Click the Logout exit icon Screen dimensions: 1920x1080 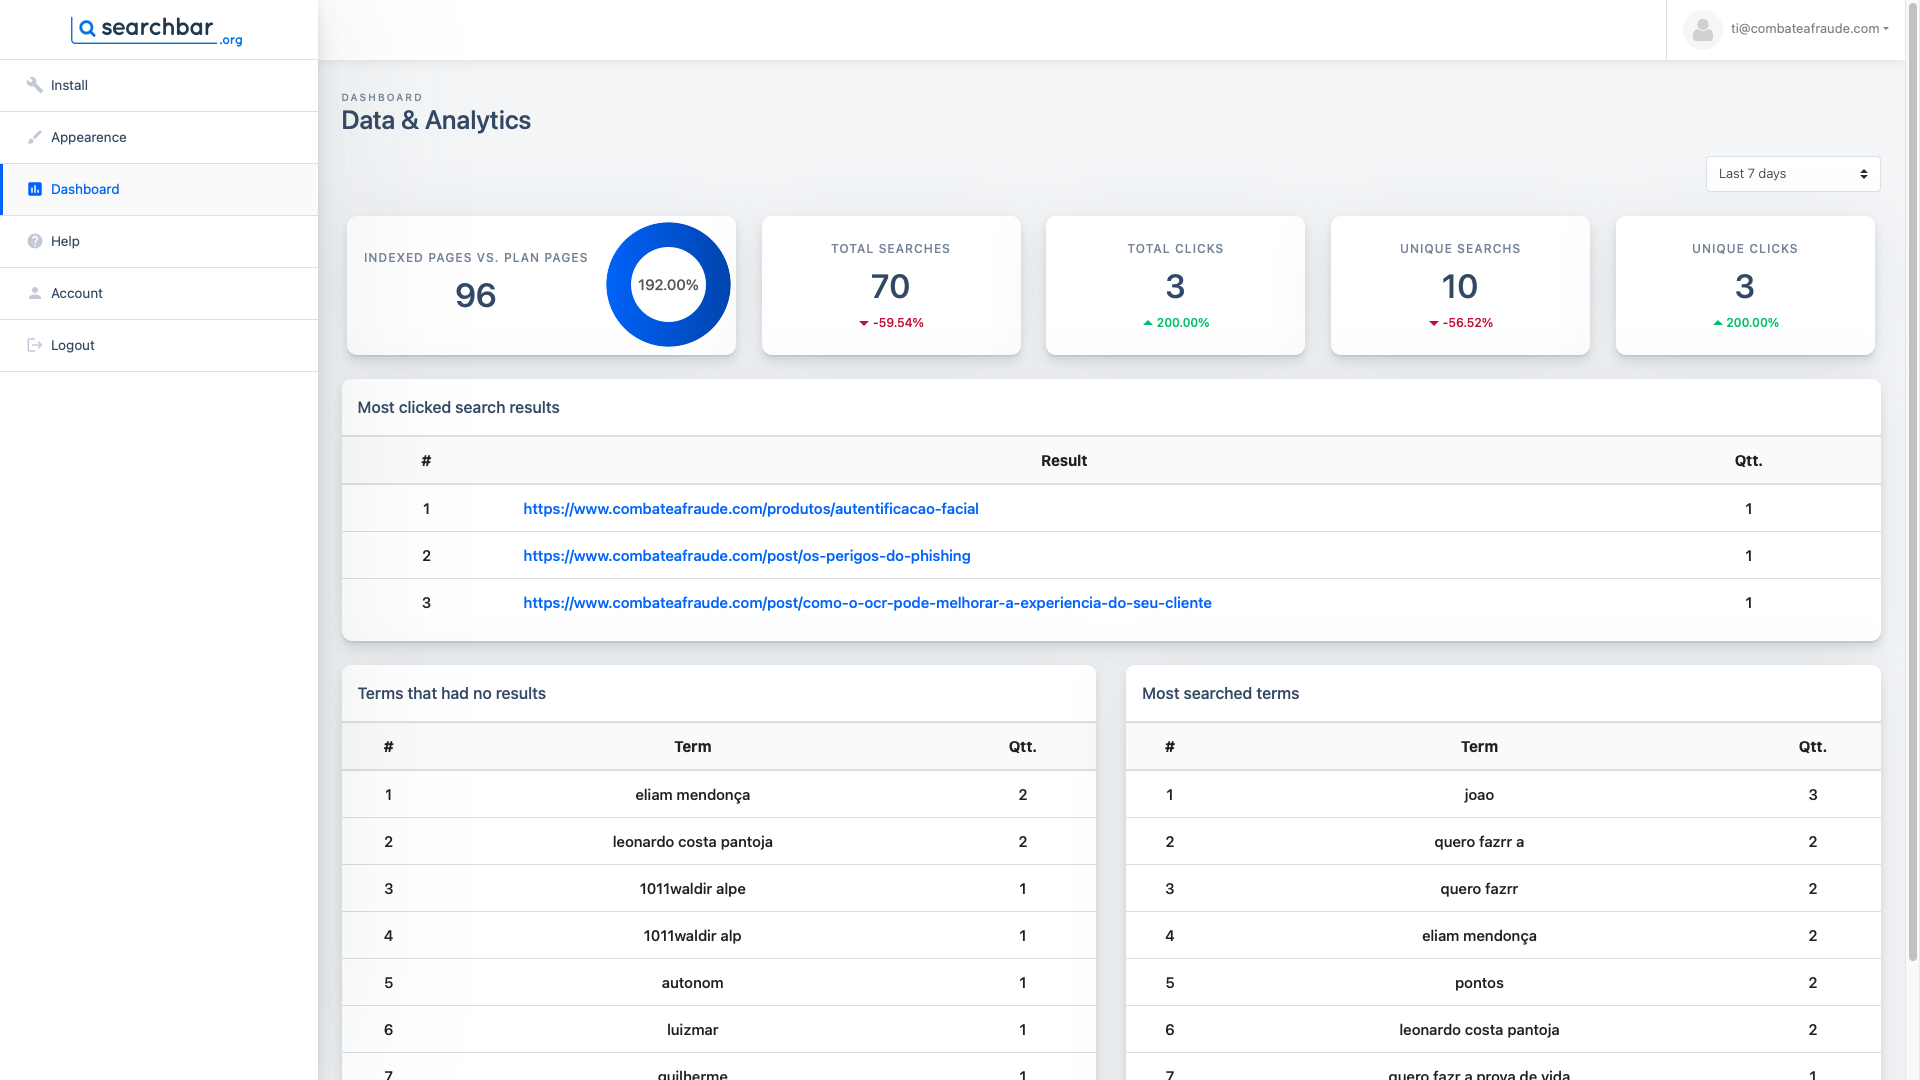(34, 345)
